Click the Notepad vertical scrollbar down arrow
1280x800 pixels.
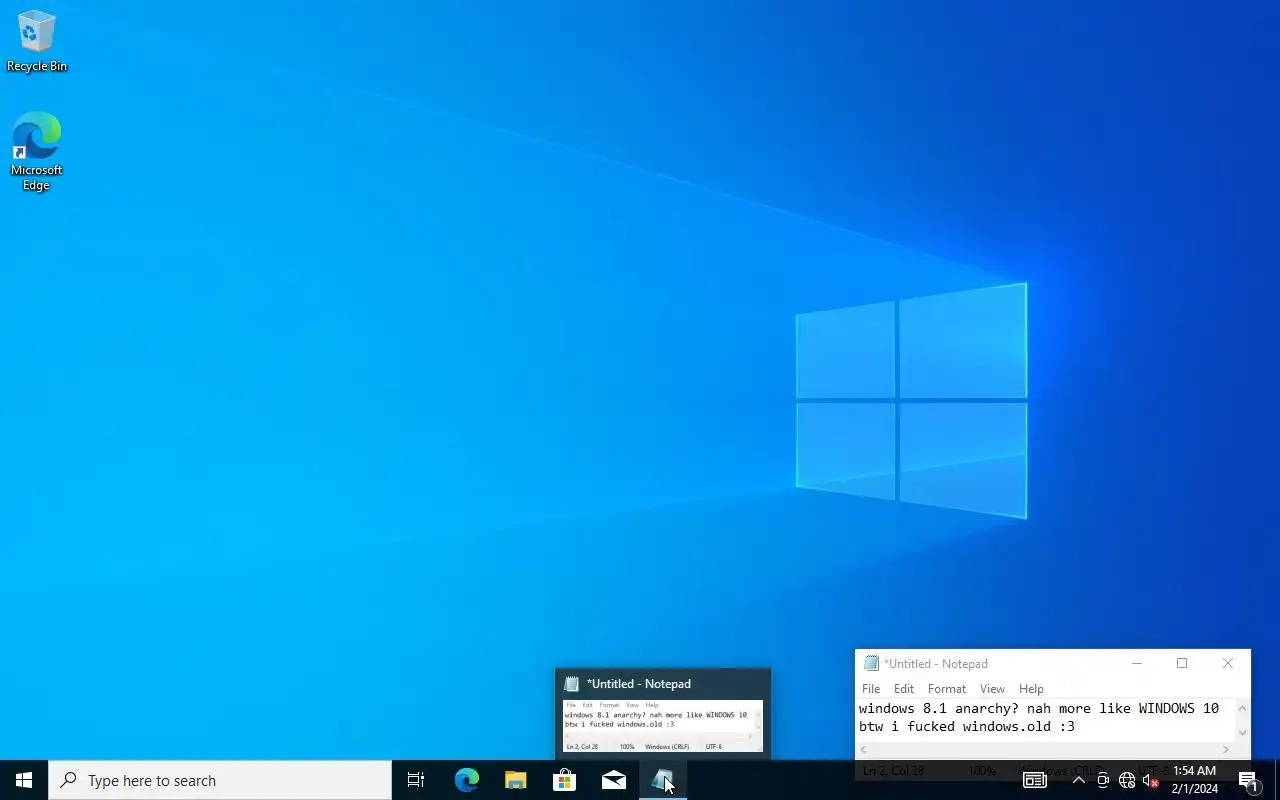pyautogui.click(x=1243, y=733)
